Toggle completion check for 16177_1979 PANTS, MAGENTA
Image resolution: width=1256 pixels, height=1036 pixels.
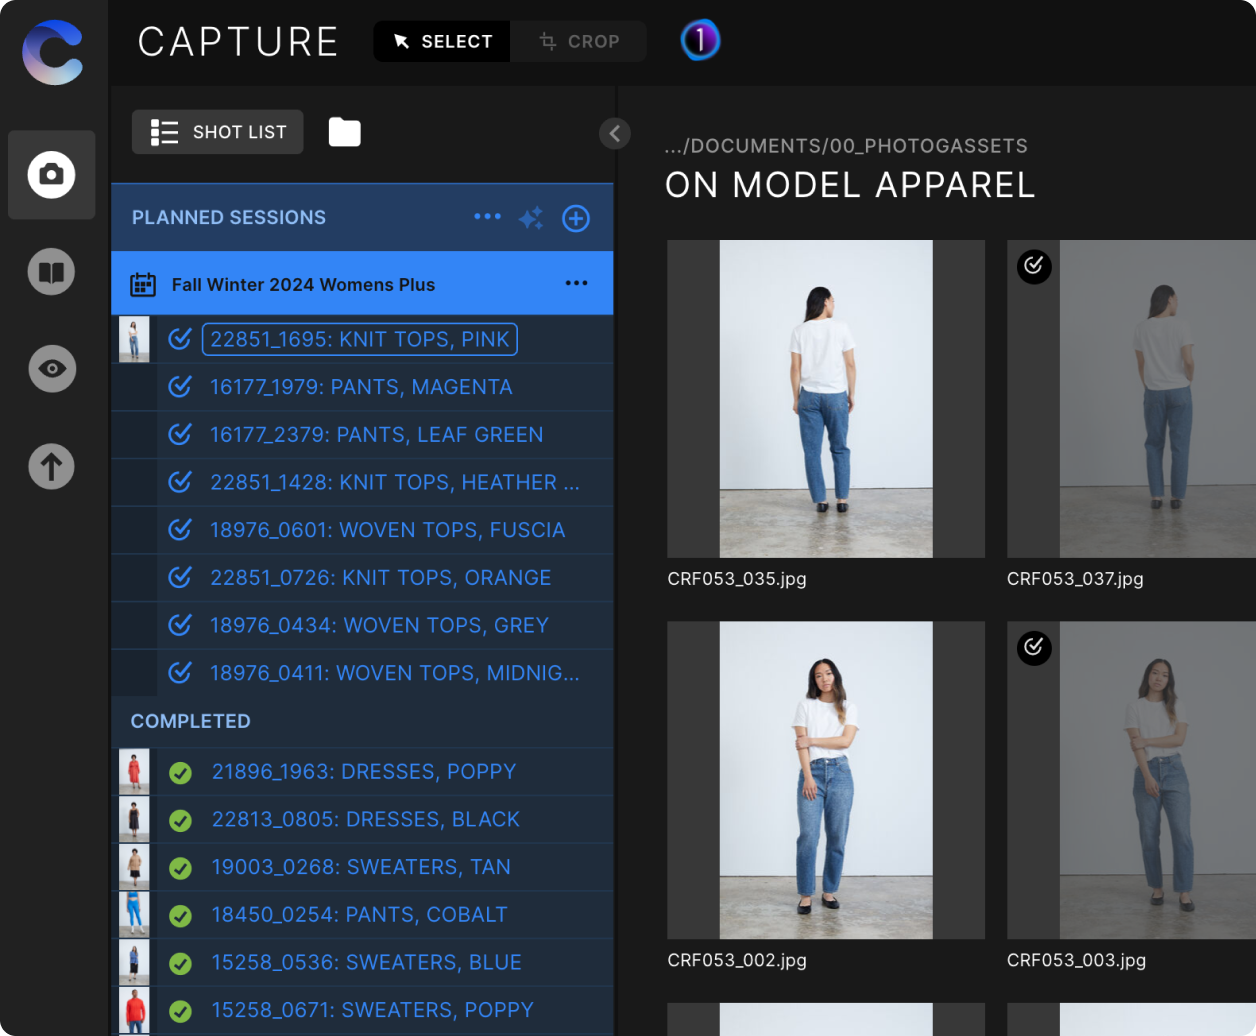pos(180,387)
